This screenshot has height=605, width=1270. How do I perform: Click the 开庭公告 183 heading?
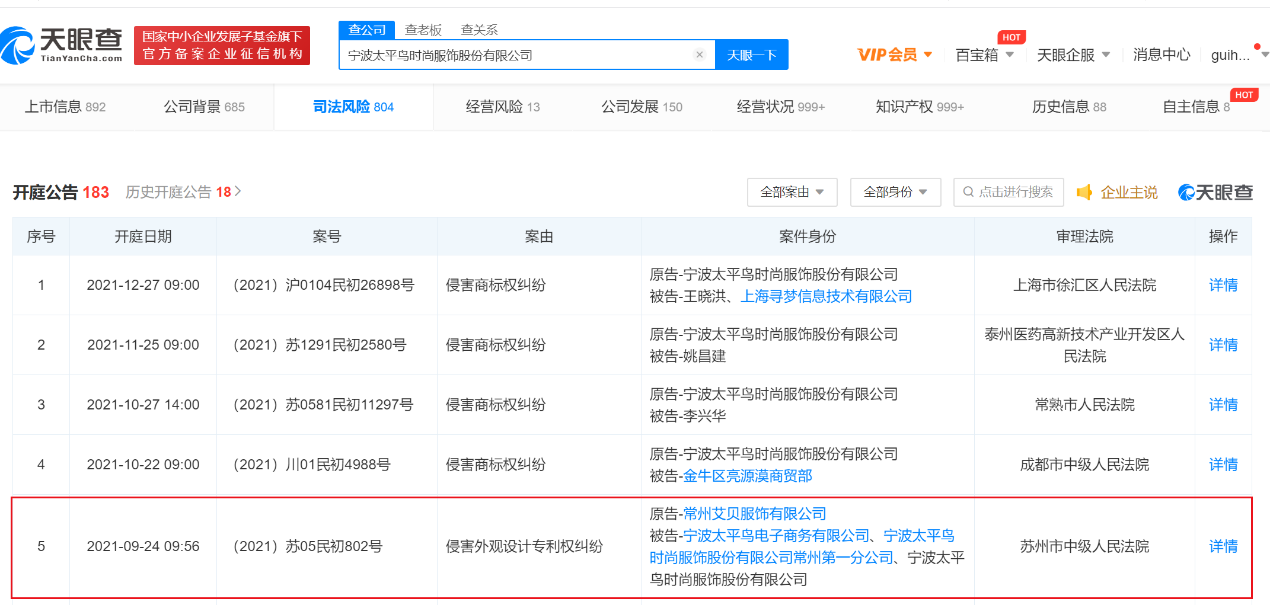pyautogui.click(x=61, y=192)
